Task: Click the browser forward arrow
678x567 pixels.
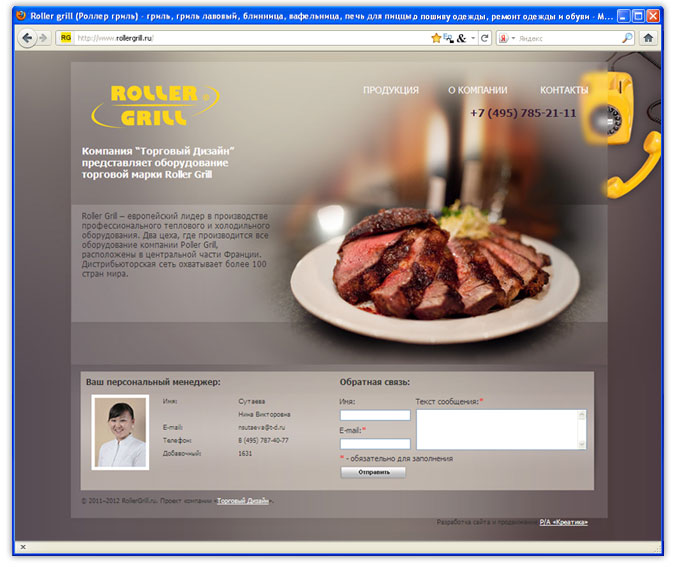Action: point(43,38)
